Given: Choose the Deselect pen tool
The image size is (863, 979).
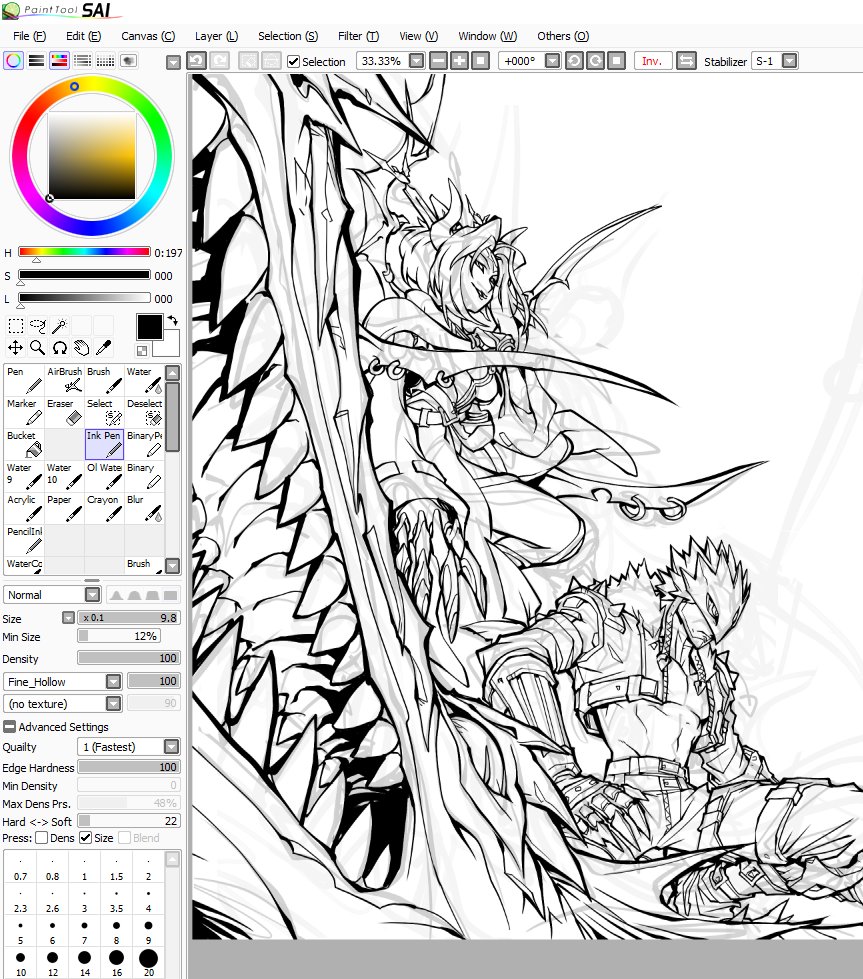Looking at the screenshot, I should [x=144, y=412].
